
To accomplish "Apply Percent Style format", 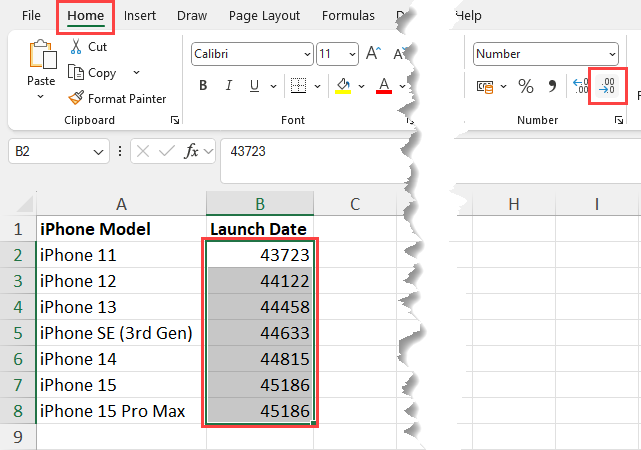I will point(526,86).
